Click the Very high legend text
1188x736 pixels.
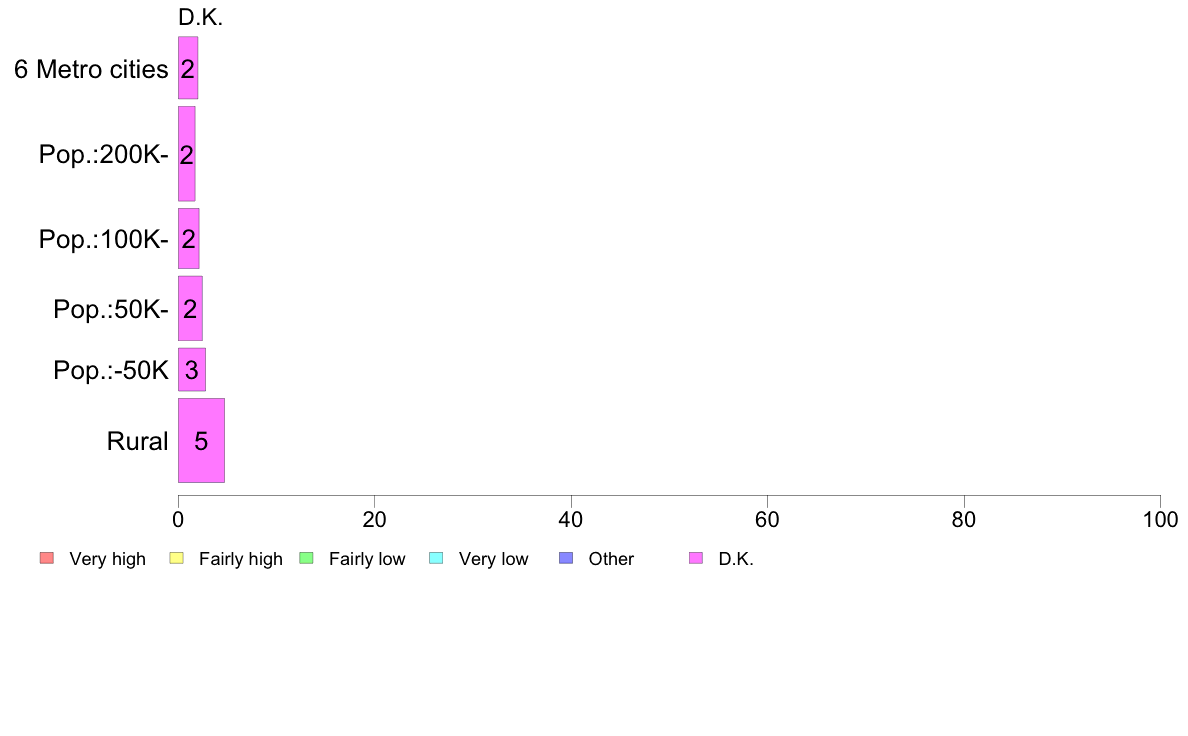[108, 559]
